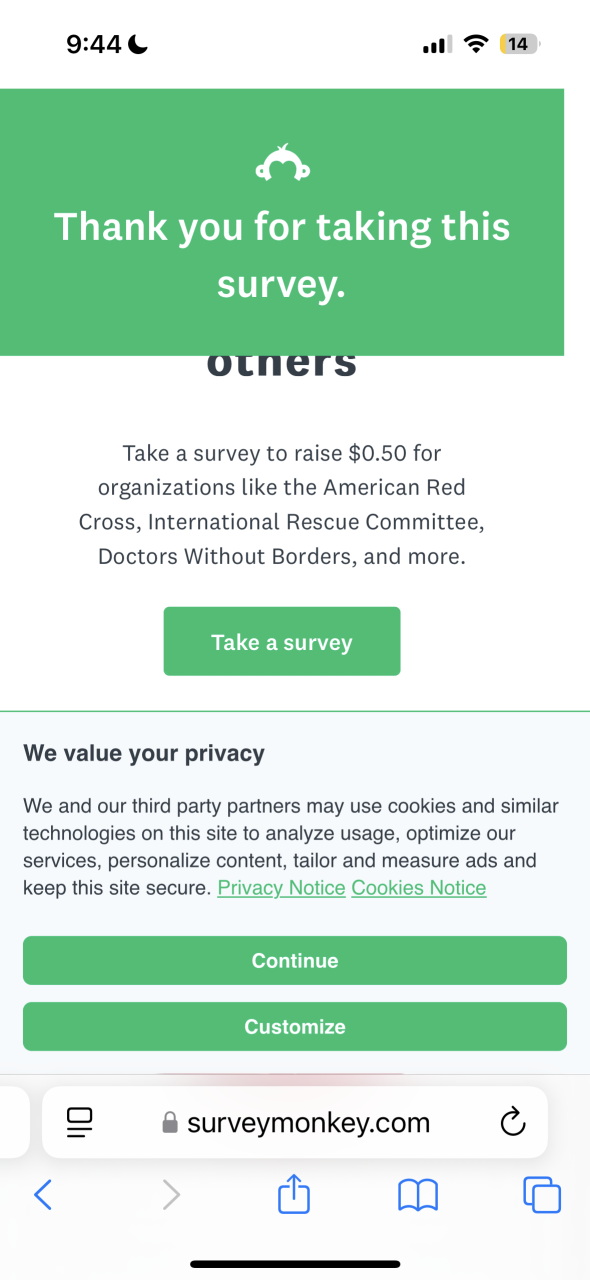Go back using the Safari back arrow

pyautogui.click(x=42, y=1194)
